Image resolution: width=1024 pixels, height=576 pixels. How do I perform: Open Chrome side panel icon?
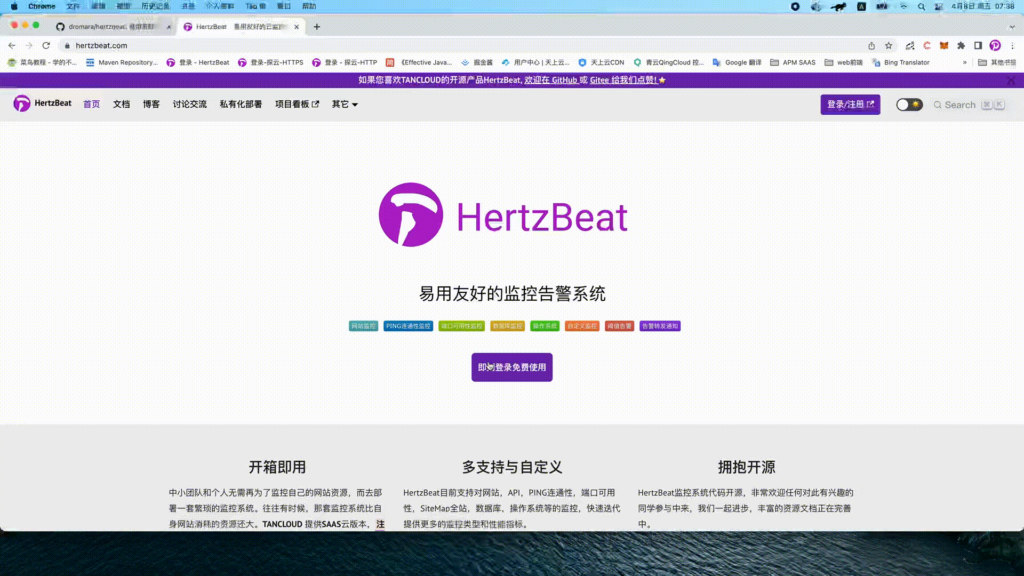(x=978, y=46)
